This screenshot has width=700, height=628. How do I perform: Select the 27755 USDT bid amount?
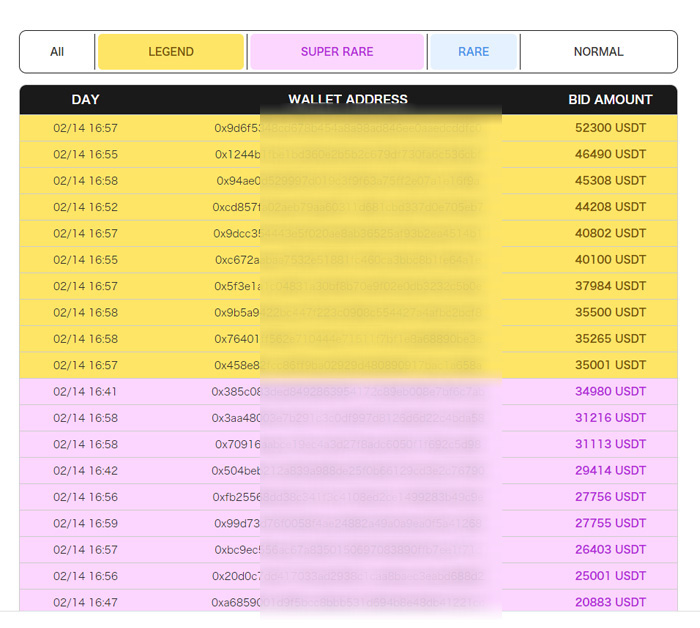(x=610, y=523)
